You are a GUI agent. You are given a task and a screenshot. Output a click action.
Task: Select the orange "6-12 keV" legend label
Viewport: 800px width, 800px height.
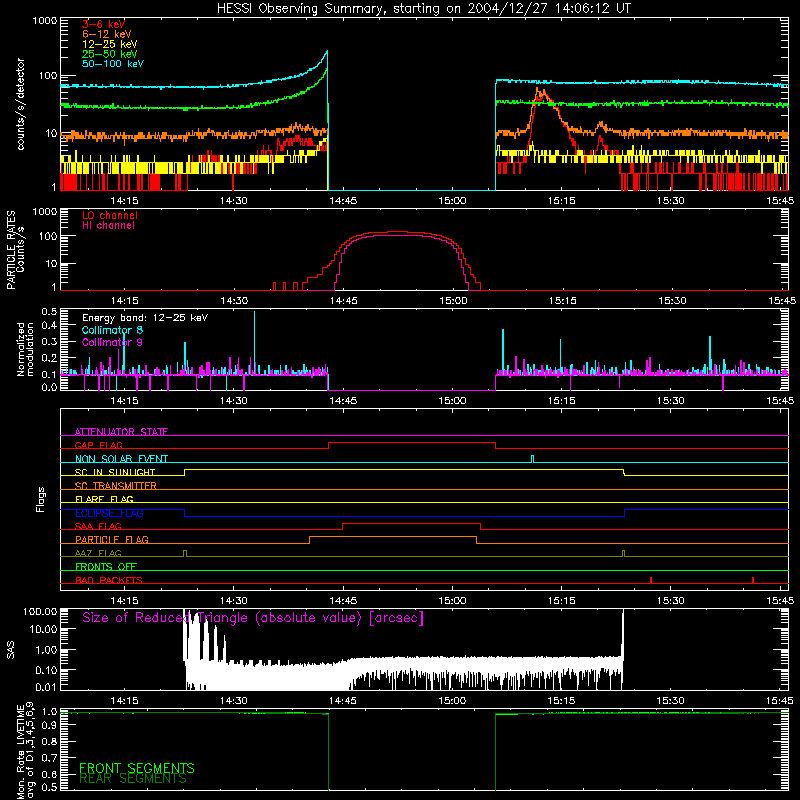click(x=107, y=34)
